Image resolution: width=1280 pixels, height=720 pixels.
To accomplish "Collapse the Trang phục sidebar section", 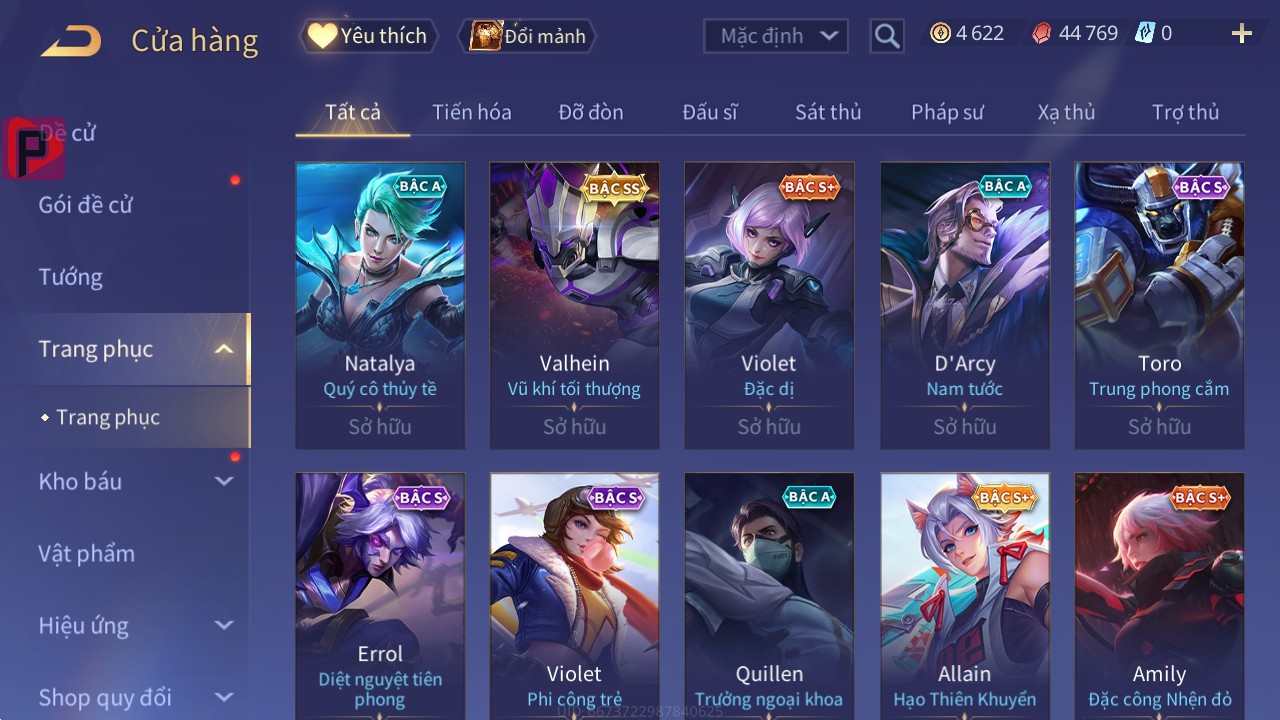I will coord(224,349).
